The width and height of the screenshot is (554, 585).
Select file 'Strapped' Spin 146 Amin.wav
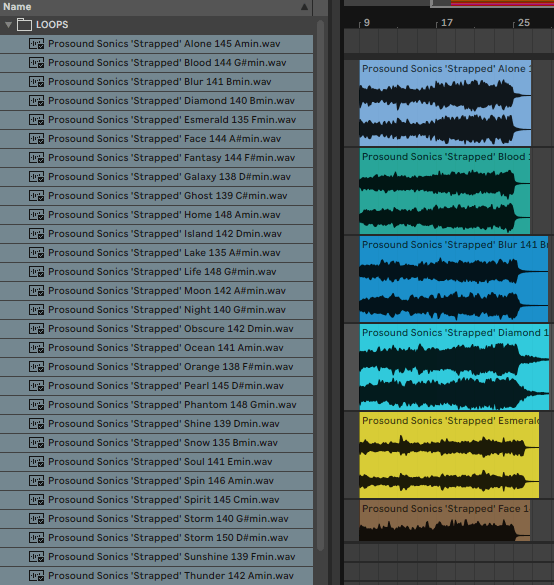pos(156,481)
